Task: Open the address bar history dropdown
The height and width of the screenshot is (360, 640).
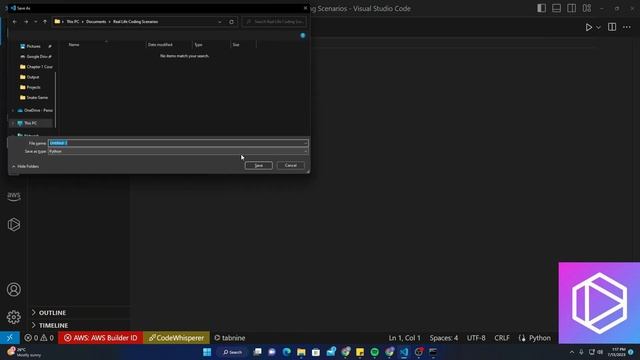Action: tap(220, 22)
